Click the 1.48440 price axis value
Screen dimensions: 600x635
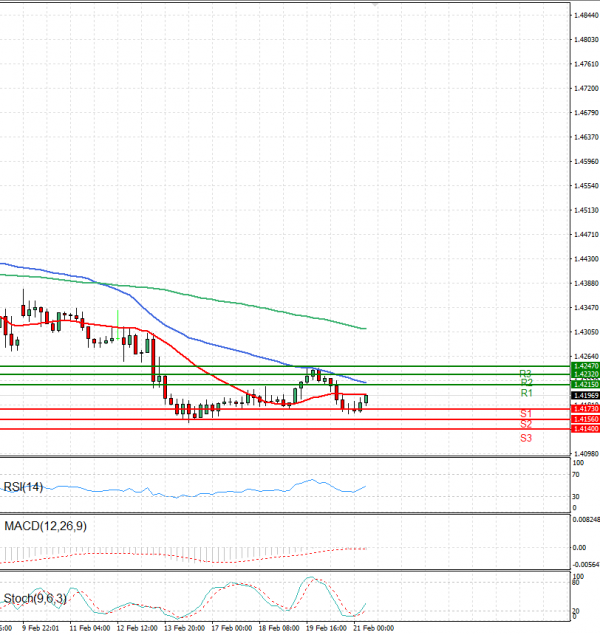586,15
